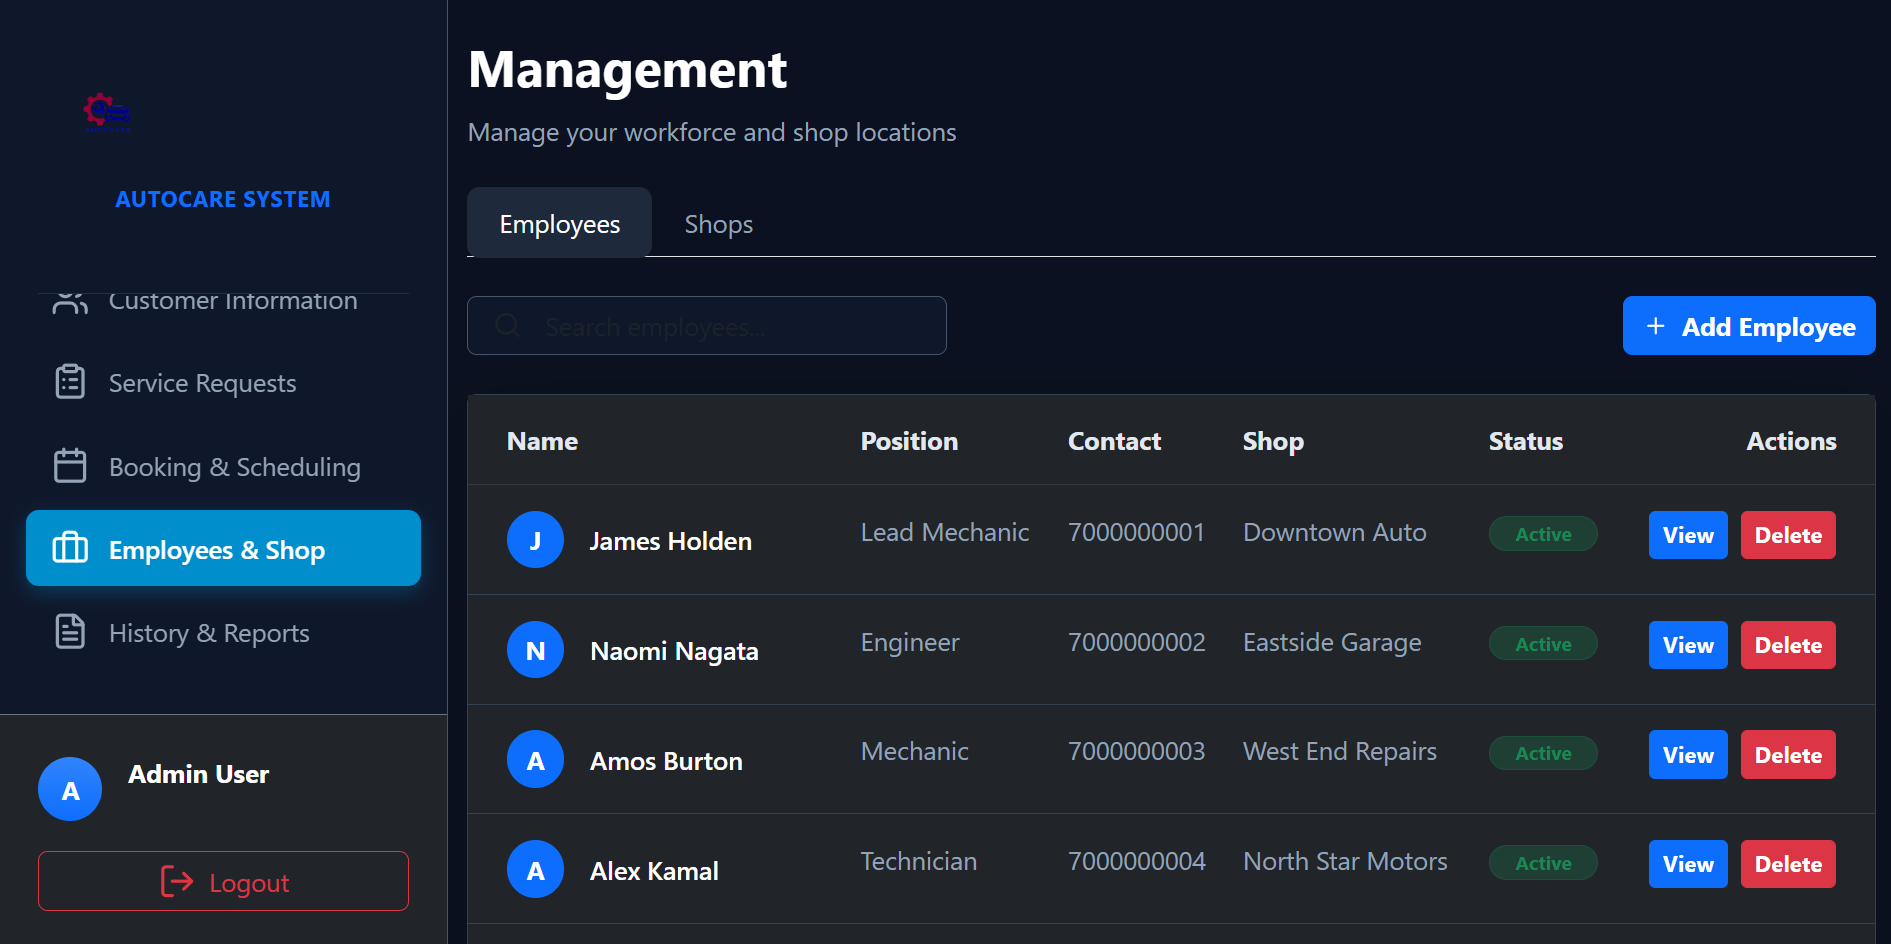Click the Engineer position cell

[x=910, y=642]
